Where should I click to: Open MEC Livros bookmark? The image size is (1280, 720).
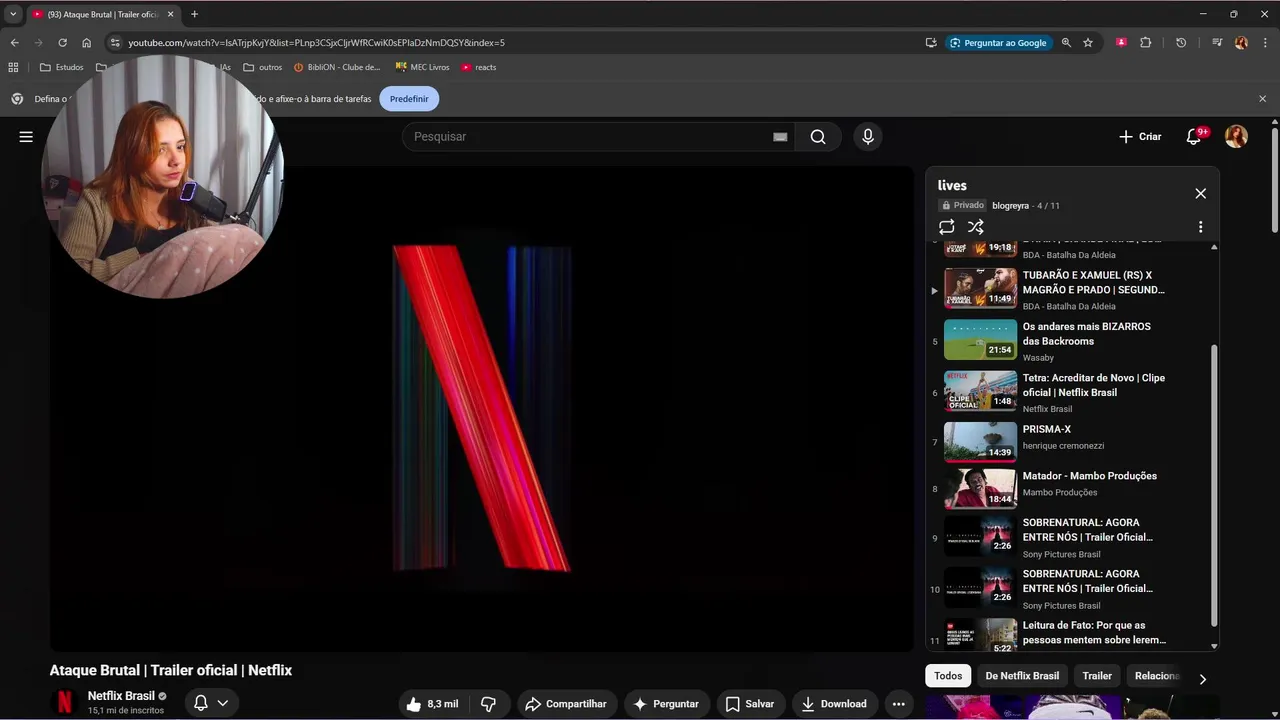pos(422,67)
